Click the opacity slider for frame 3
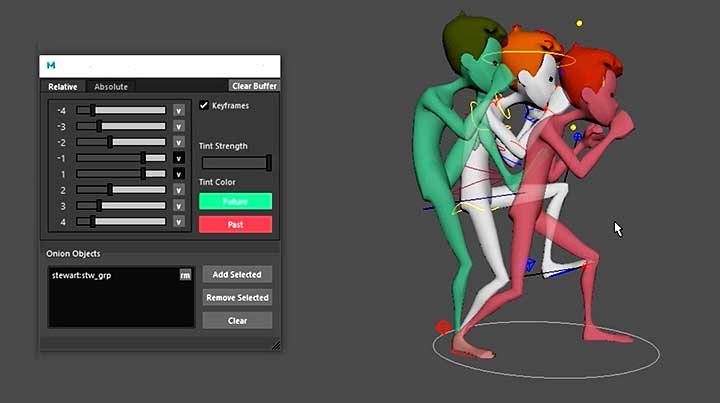The image size is (720, 403). coord(121,206)
